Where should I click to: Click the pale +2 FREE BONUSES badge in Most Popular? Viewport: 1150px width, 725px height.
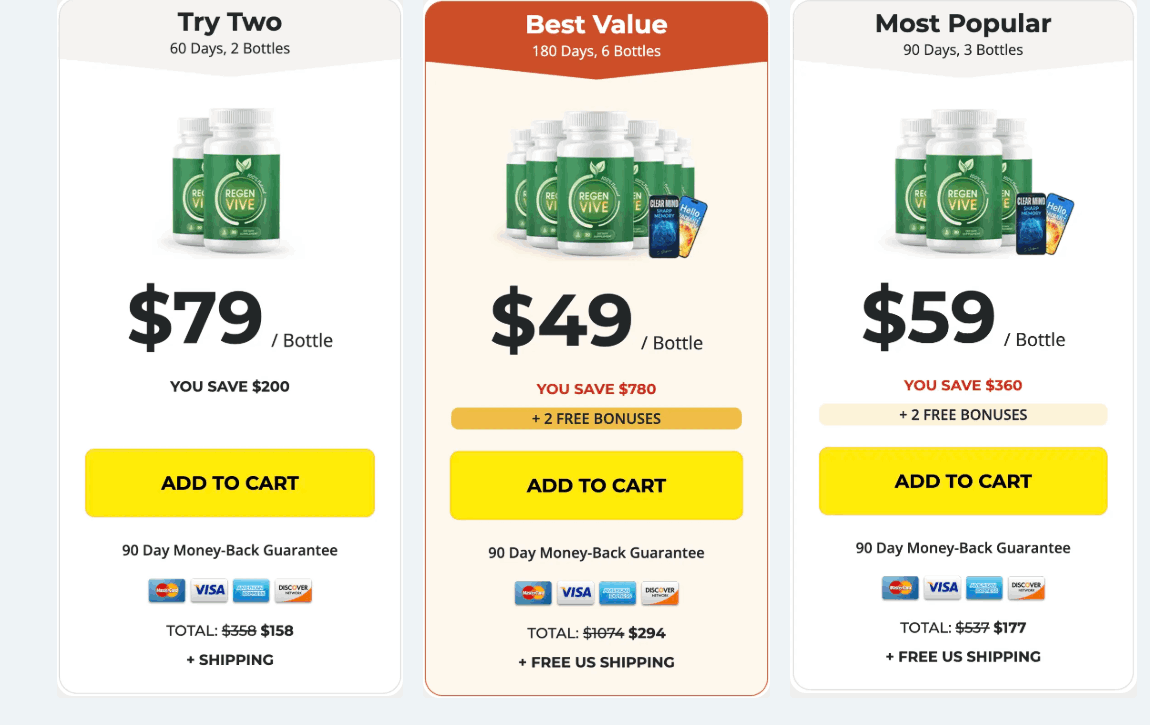[963, 415]
